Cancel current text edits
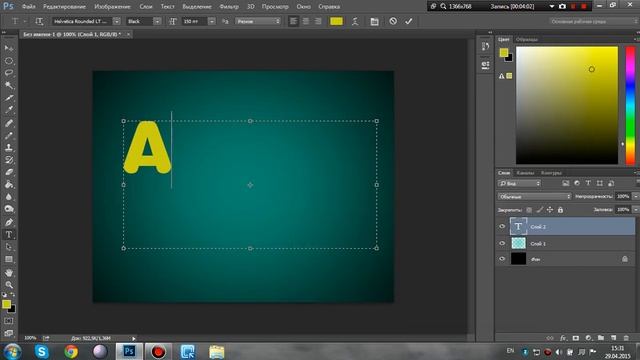The height and width of the screenshot is (360, 640). click(x=393, y=21)
